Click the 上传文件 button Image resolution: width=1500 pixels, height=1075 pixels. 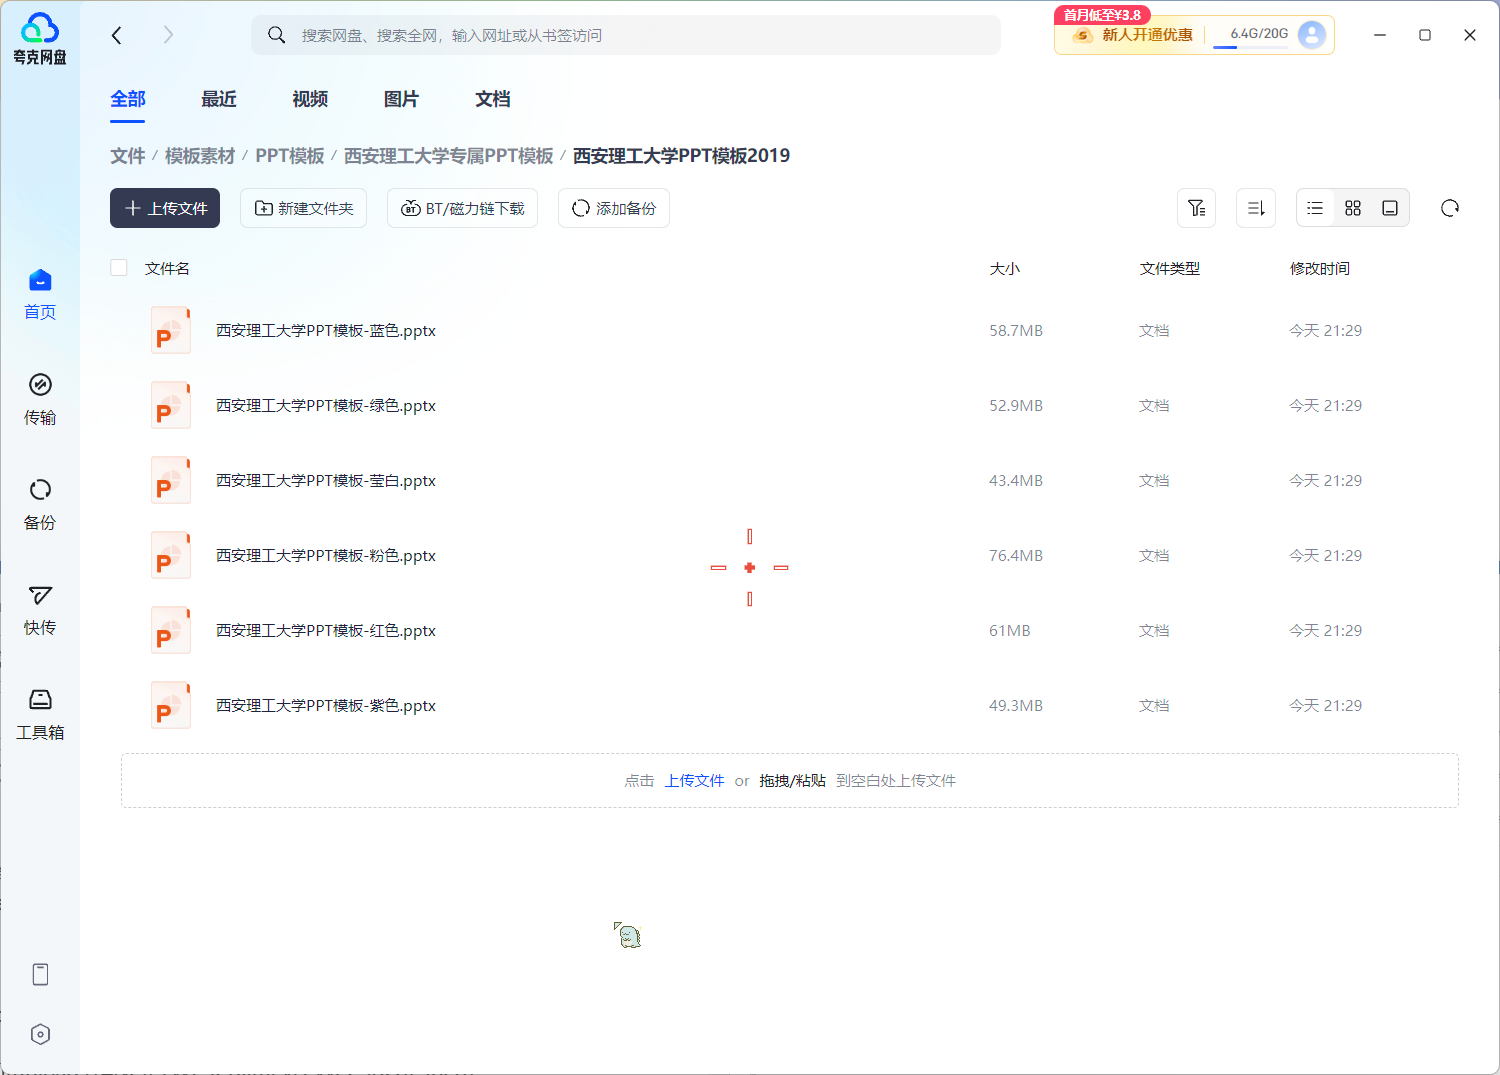[165, 208]
